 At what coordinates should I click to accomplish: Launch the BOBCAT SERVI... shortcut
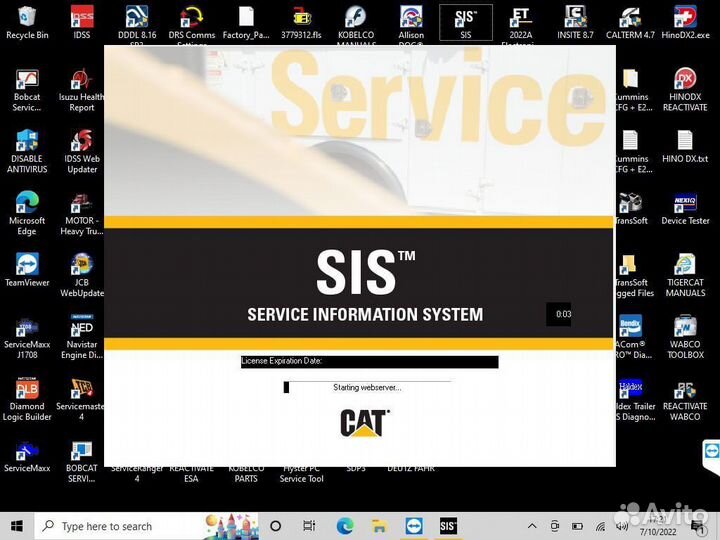pos(82,462)
